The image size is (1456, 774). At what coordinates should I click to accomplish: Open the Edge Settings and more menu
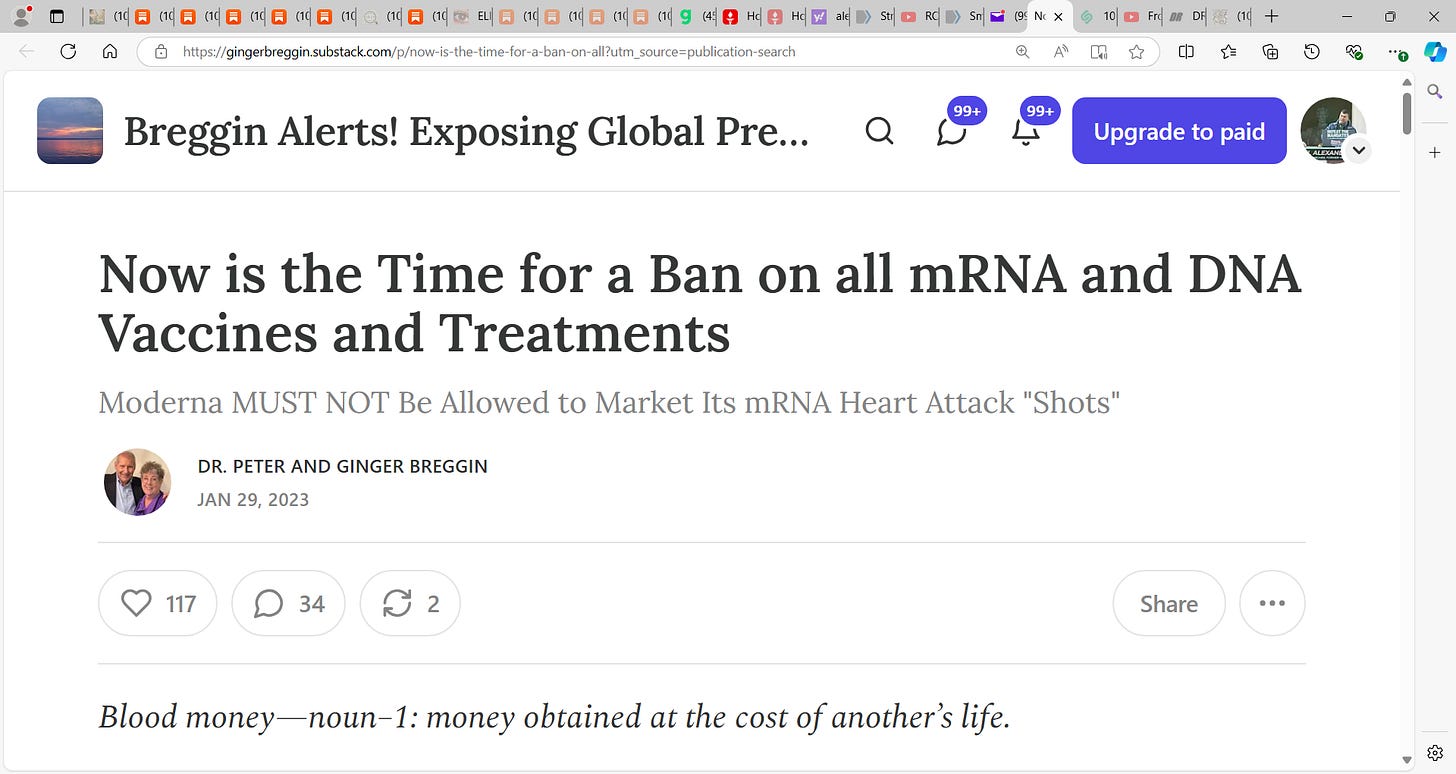pyautogui.click(x=1395, y=52)
